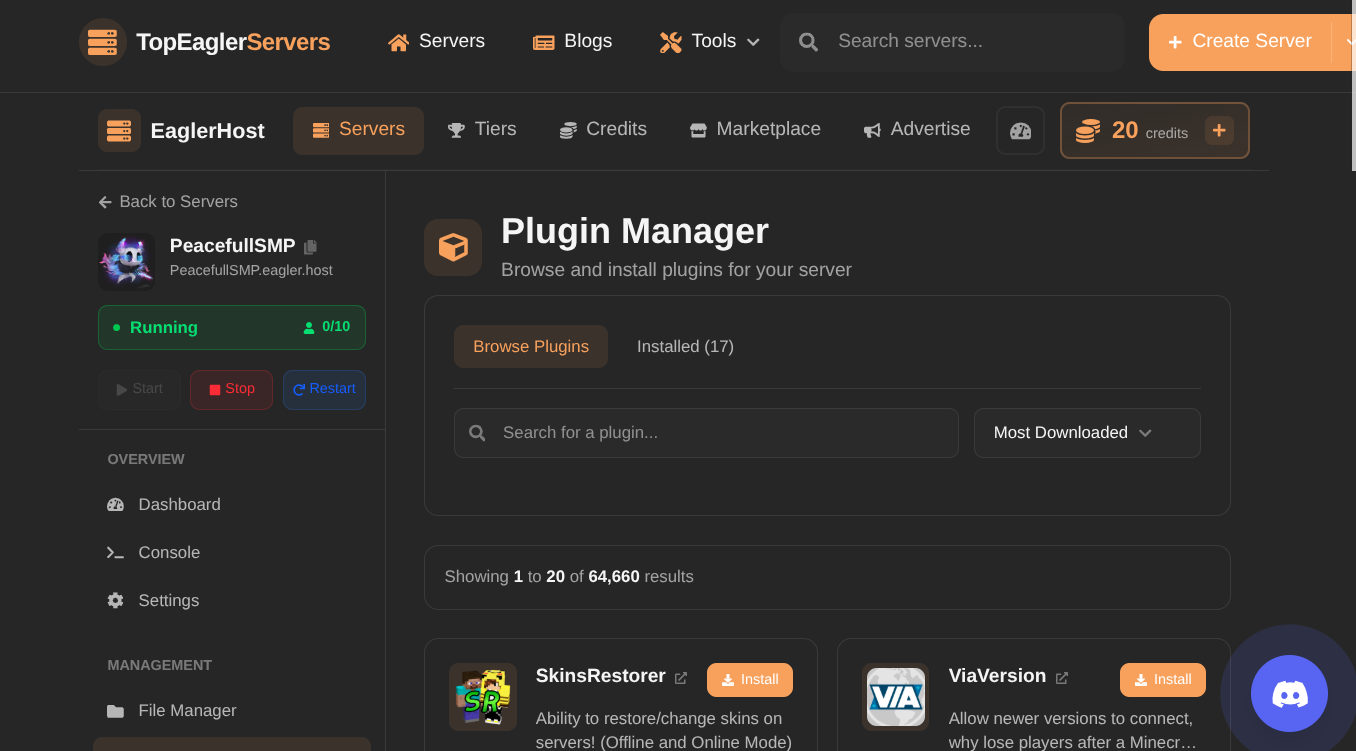The width and height of the screenshot is (1356, 751).
Task: Click the ViaVersion plugin logo
Action: pyautogui.click(x=895, y=696)
